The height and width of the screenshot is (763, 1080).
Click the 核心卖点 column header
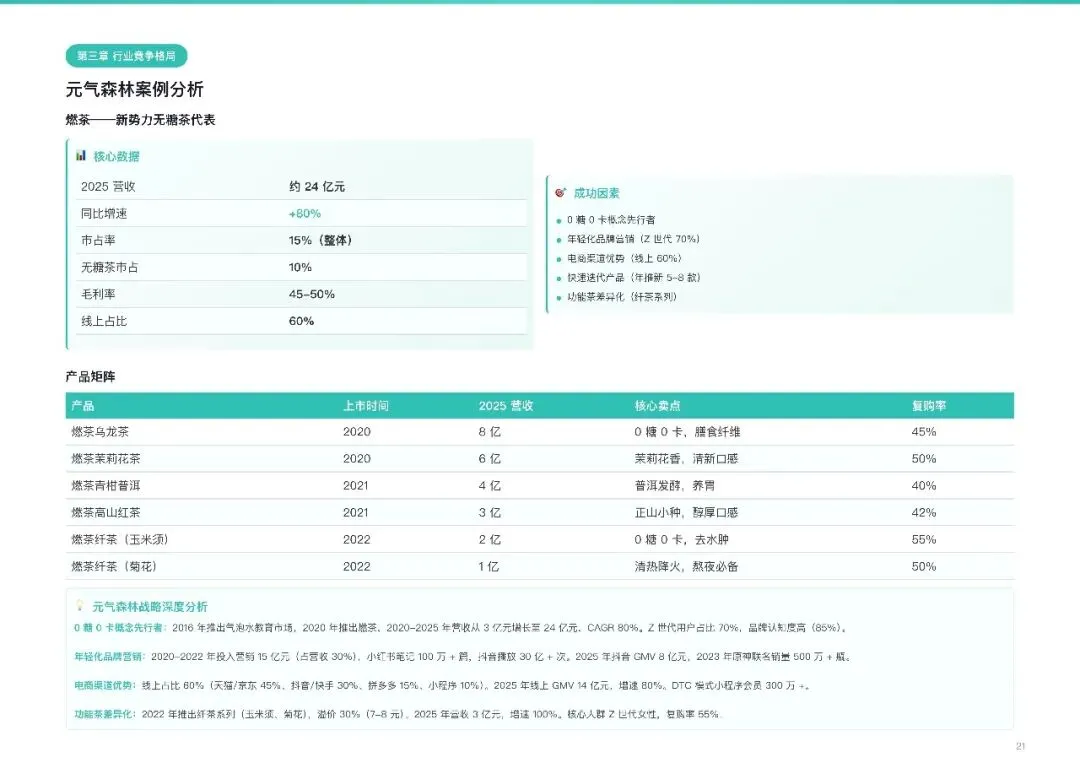click(x=658, y=406)
